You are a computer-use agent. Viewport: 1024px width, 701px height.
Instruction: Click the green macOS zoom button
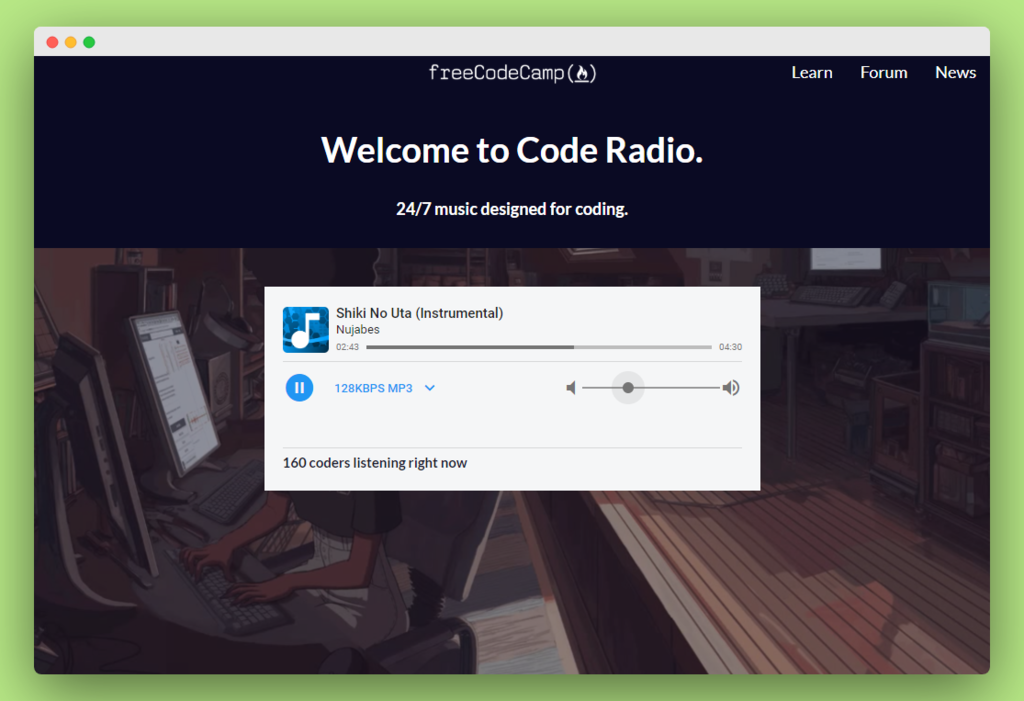pyautogui.click(x=89, y=42)
